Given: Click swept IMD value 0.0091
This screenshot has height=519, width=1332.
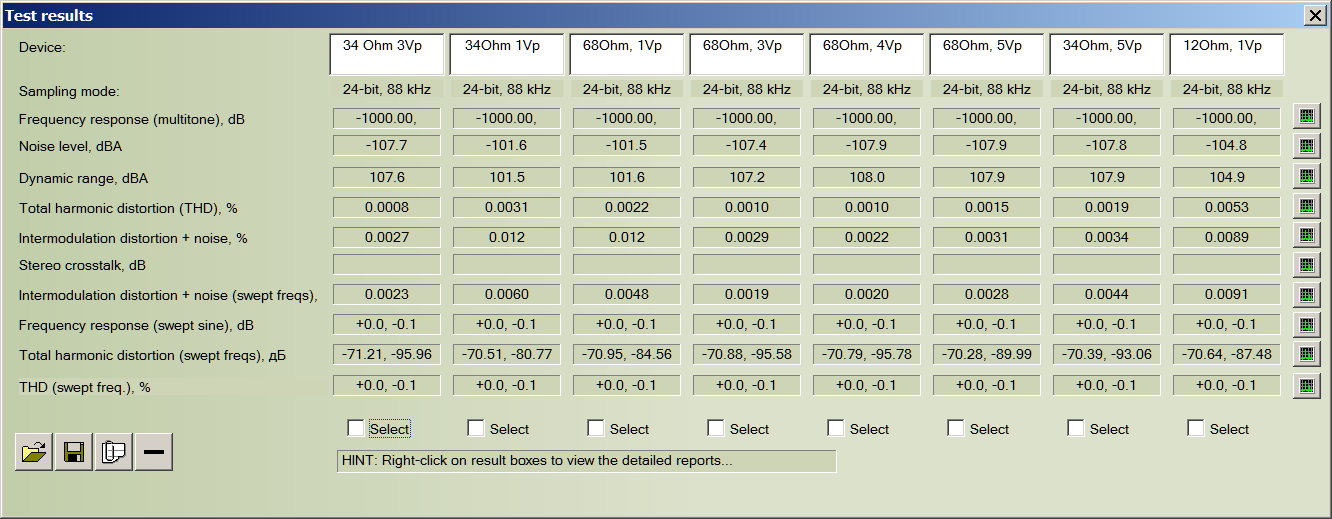Looking at the screenshot, I should coord(1227,295).
